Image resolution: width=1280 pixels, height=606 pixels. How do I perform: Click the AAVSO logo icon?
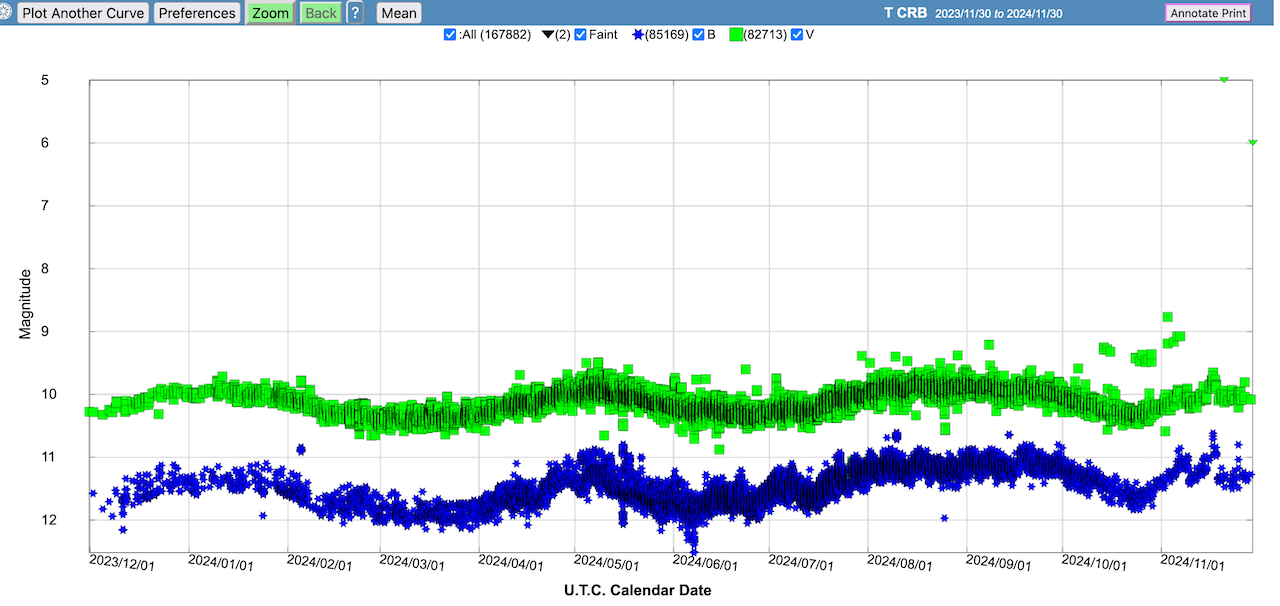pyautogui.click(x=6, y=13)
